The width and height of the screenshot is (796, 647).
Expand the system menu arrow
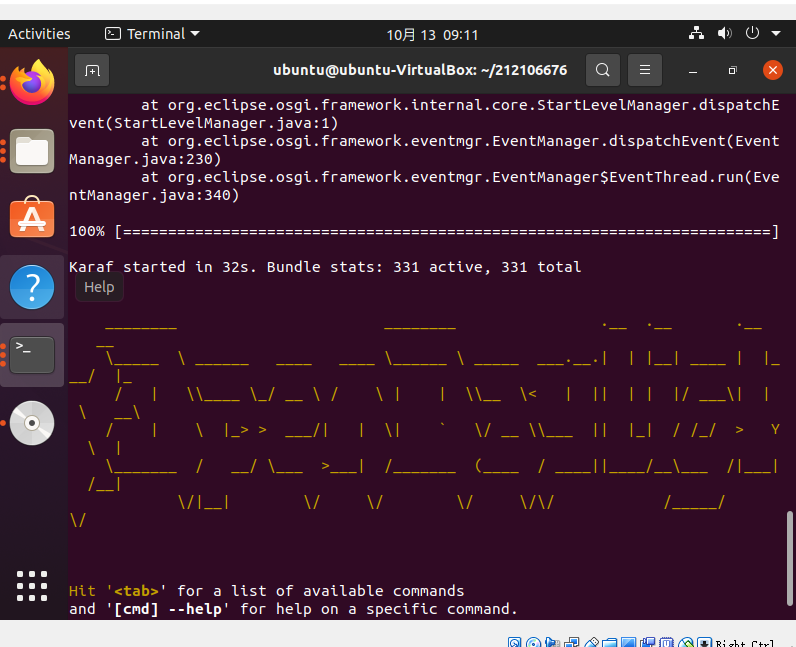pos(776,34)
